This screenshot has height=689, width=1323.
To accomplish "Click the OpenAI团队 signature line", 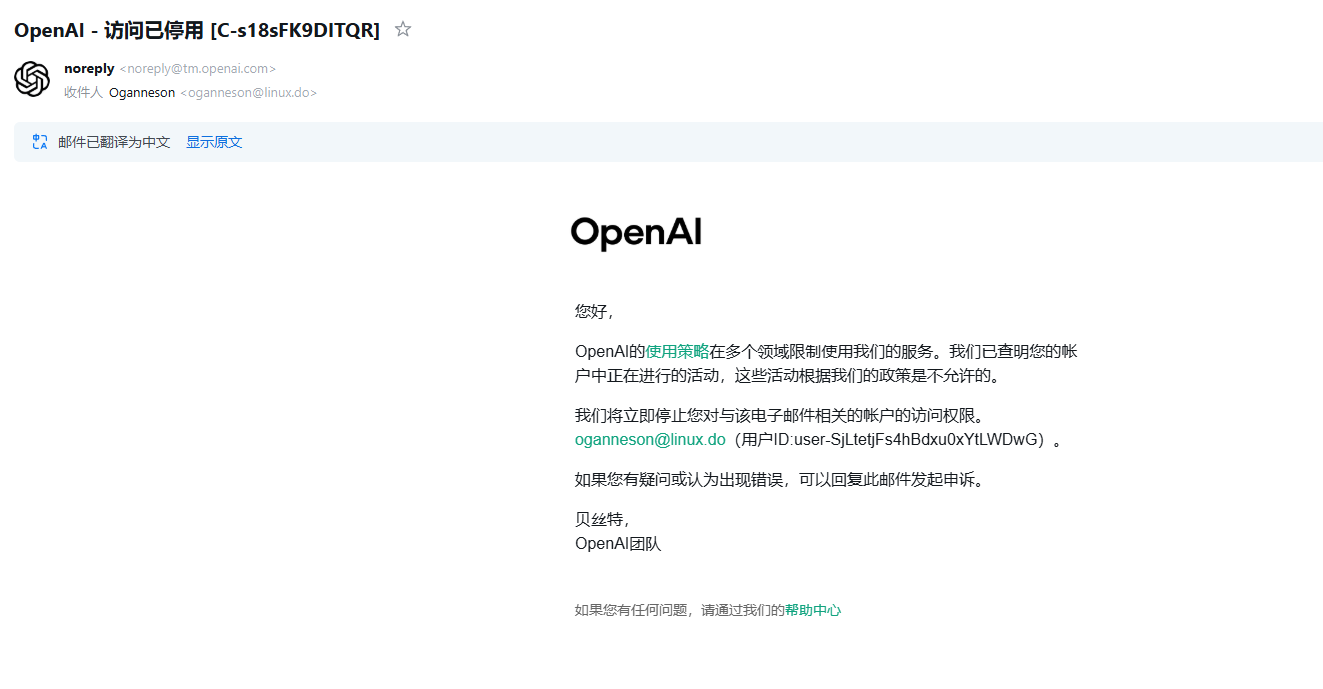I will (618, 544).
